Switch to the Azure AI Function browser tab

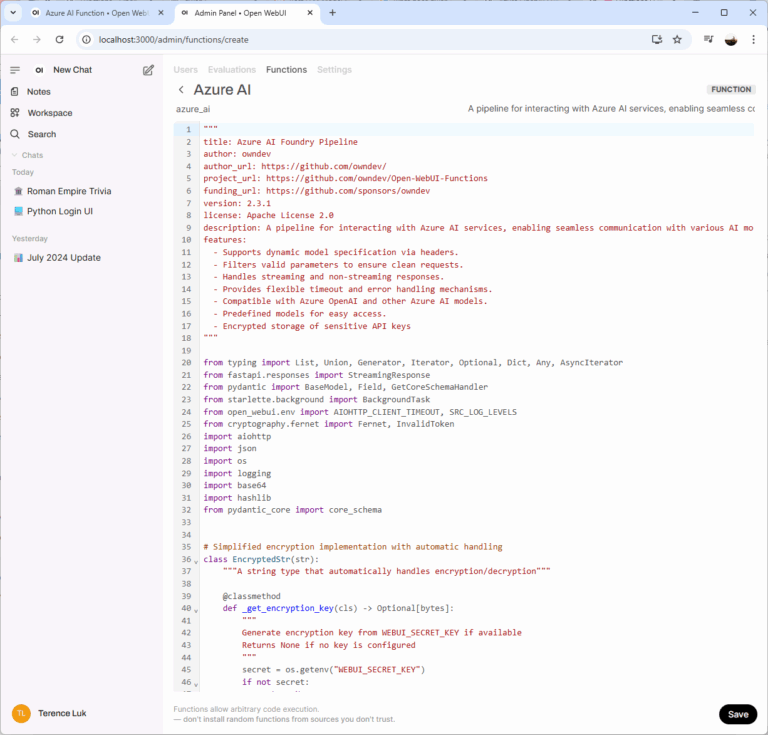[x=96, y=13]
